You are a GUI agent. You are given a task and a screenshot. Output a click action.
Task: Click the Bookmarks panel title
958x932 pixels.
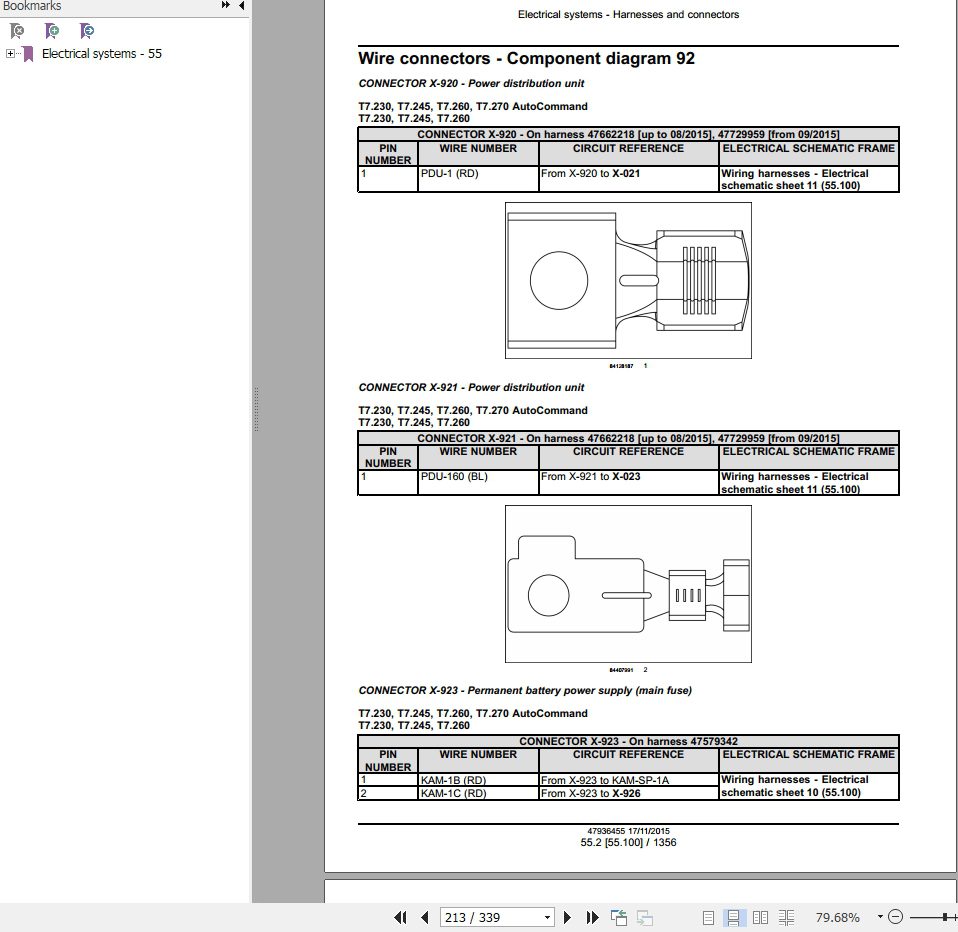(x=32, y=6)
